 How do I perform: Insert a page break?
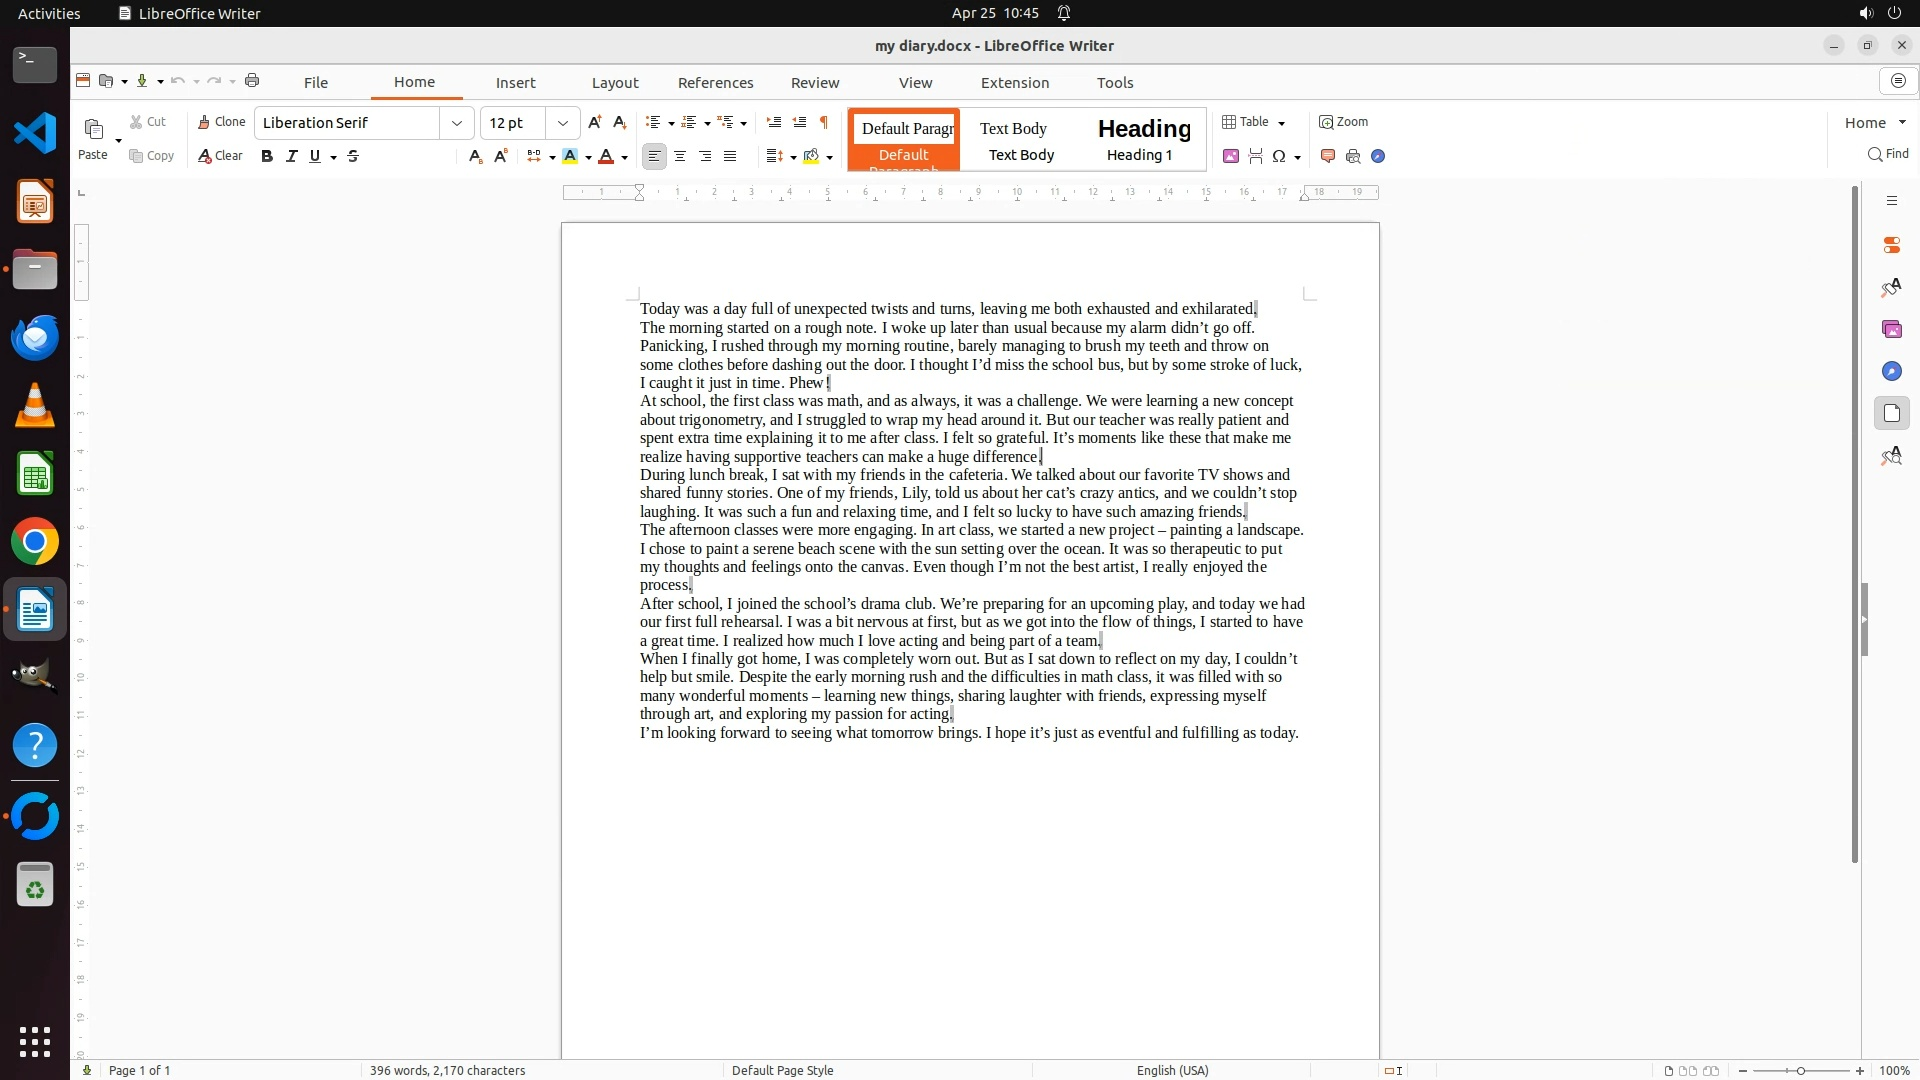1255,156
